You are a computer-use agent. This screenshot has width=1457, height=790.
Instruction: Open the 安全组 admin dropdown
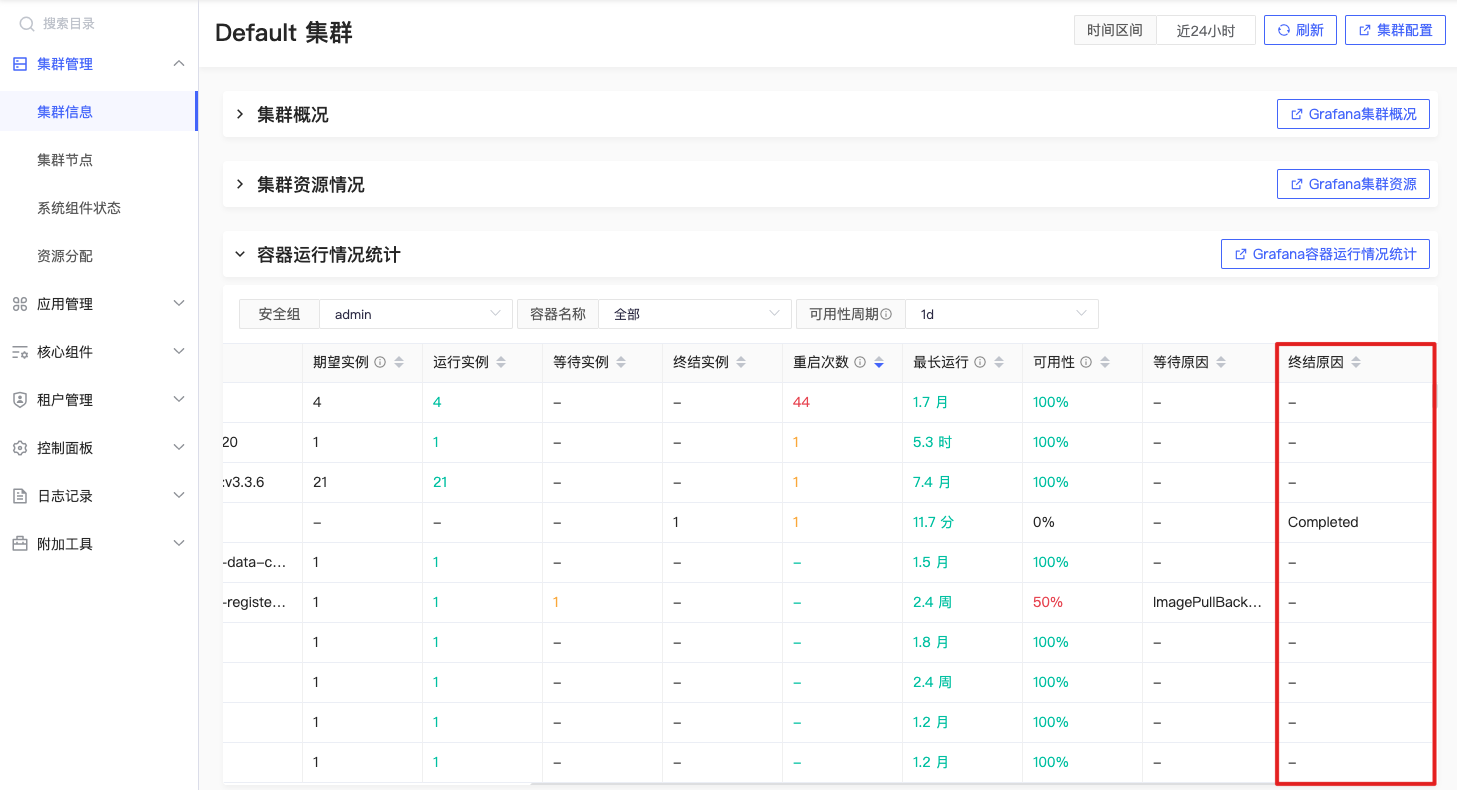415,314
